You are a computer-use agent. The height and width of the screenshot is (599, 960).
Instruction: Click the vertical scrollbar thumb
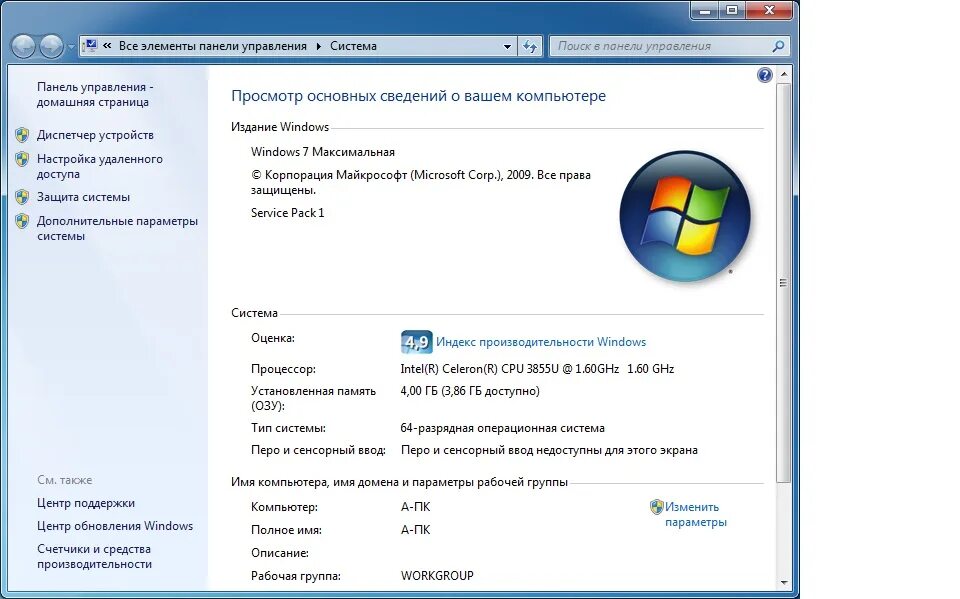[x=784, y=282]
